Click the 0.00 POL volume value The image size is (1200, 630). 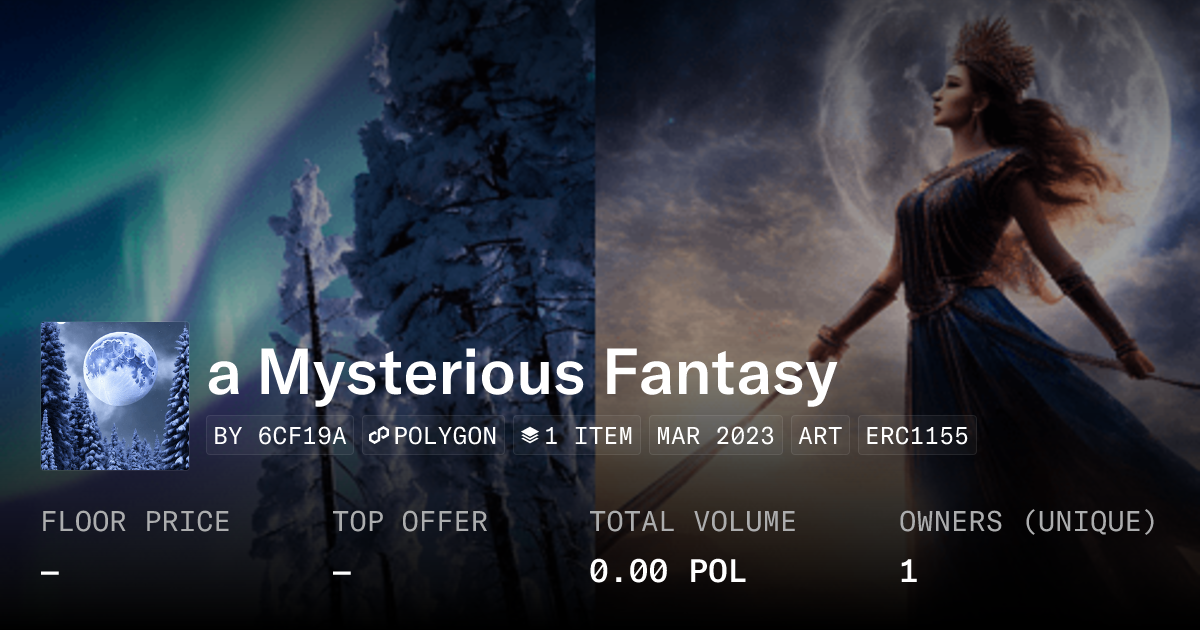tap(668, 571)
